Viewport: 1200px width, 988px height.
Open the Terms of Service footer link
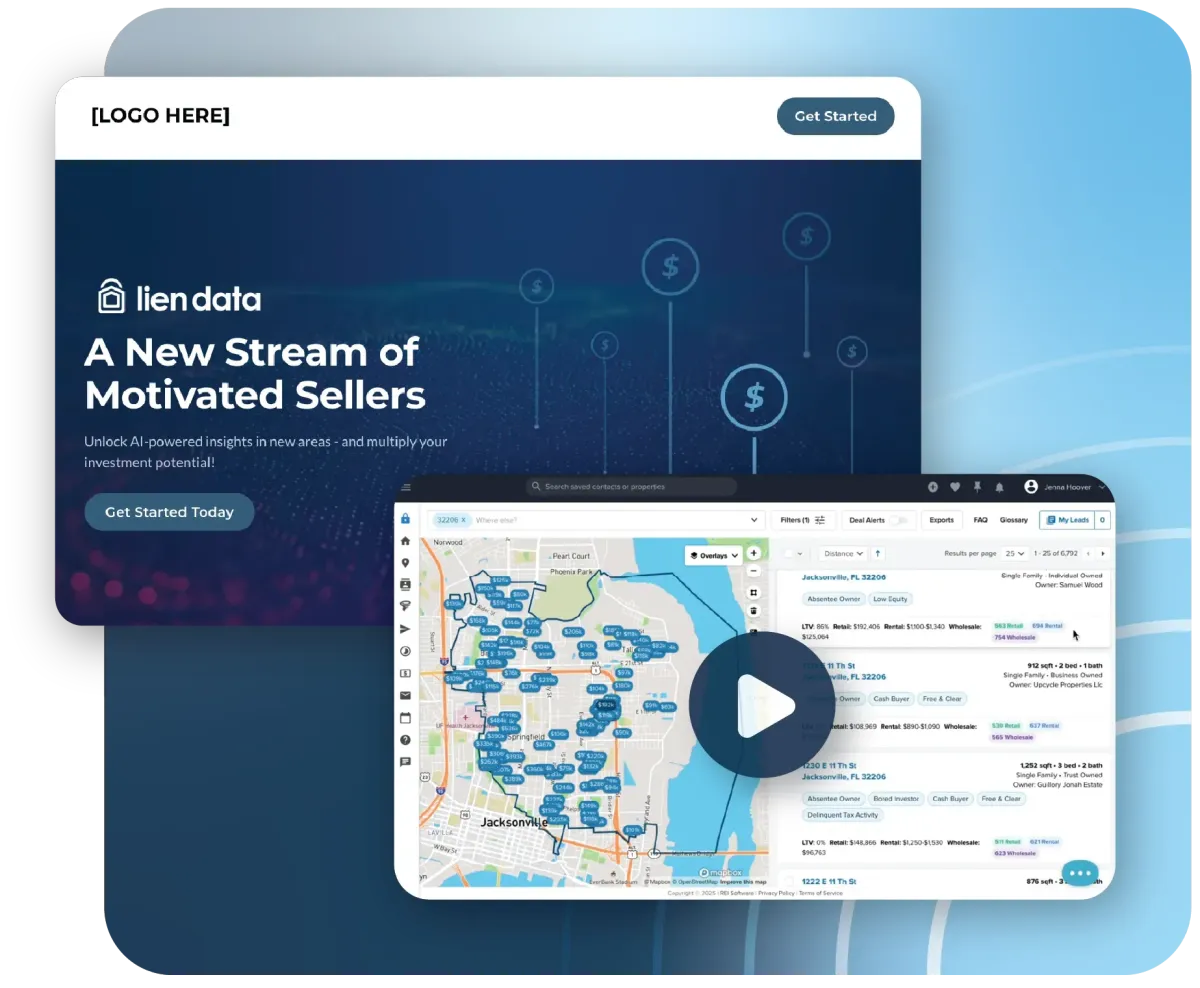point(820,893)
